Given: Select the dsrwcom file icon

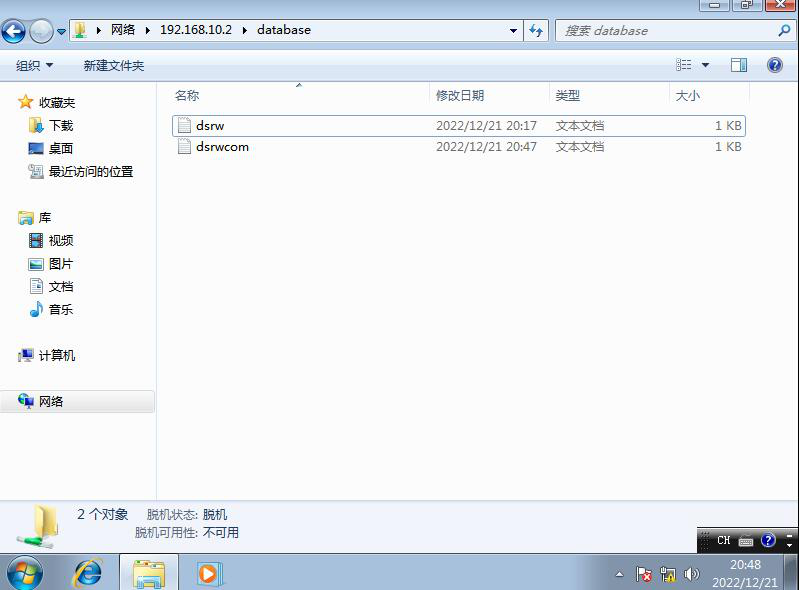Looking at the screenshot, I should (x=184, y=147).
